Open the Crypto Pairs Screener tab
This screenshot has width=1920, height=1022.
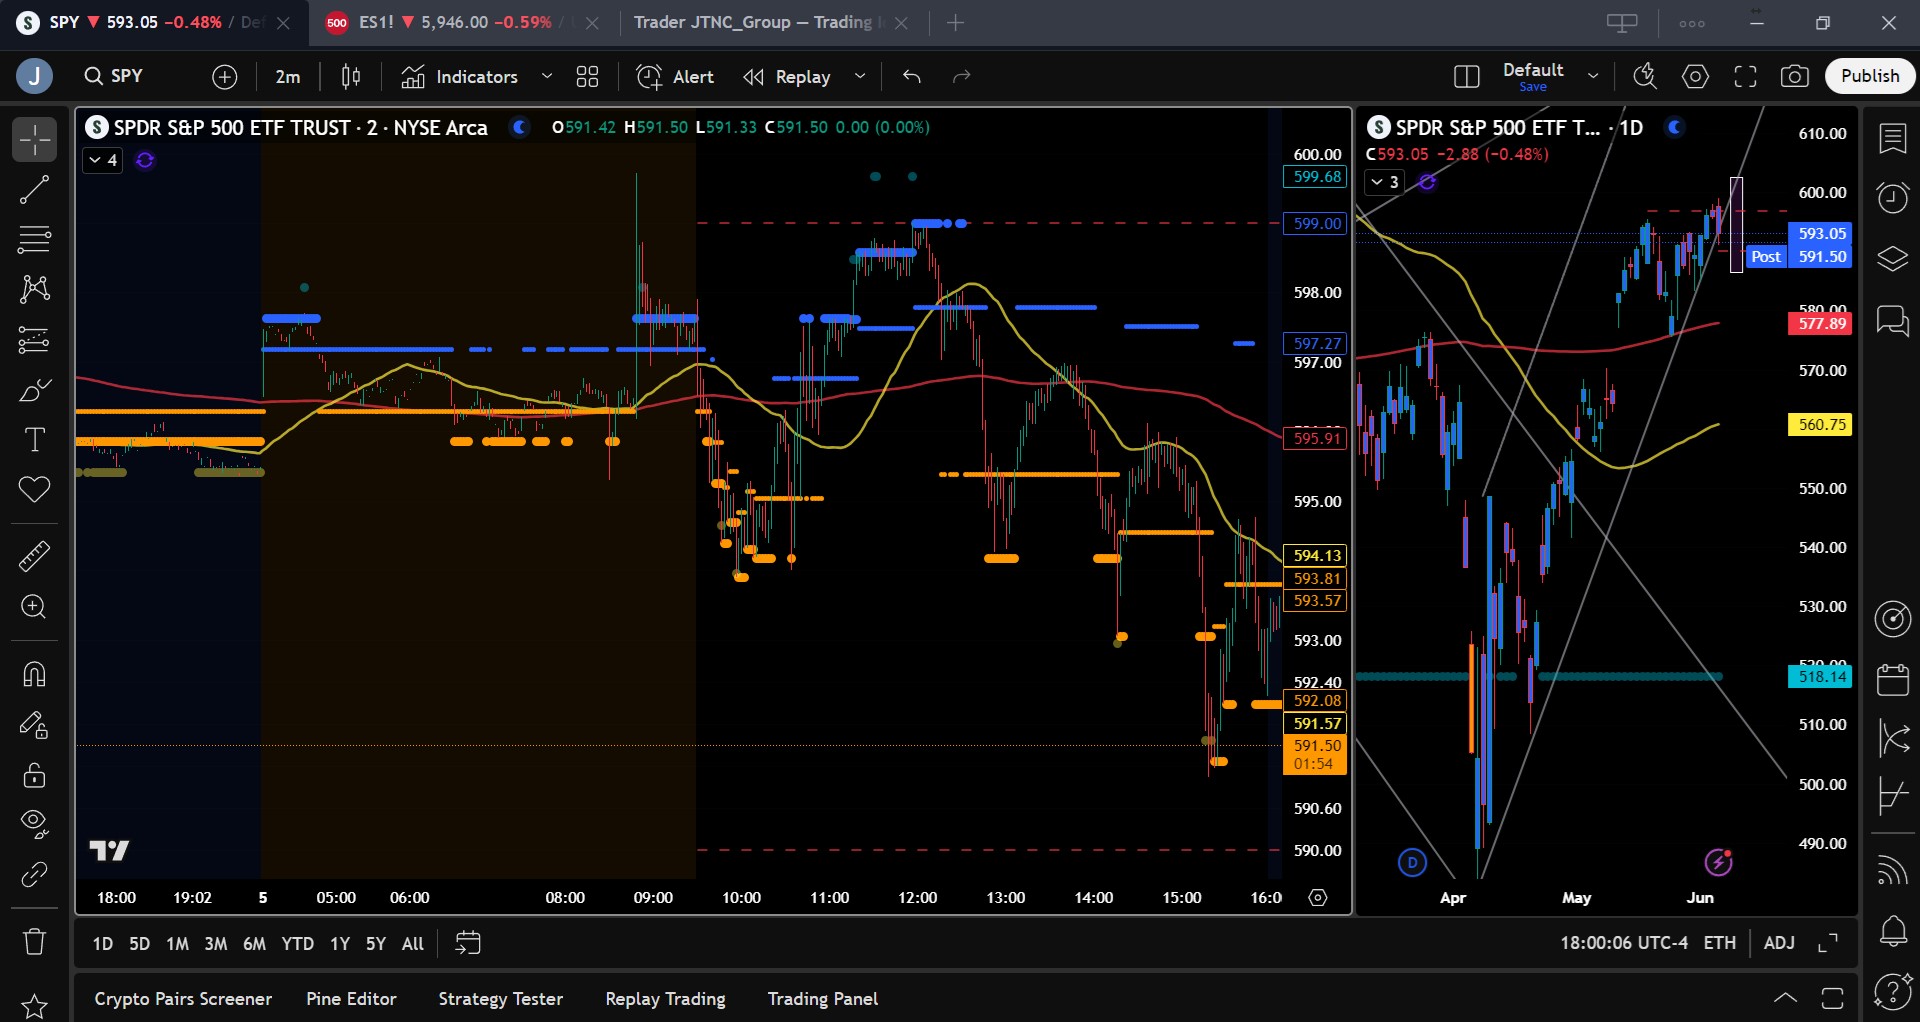pyautogui.click(x=183, y=999)
